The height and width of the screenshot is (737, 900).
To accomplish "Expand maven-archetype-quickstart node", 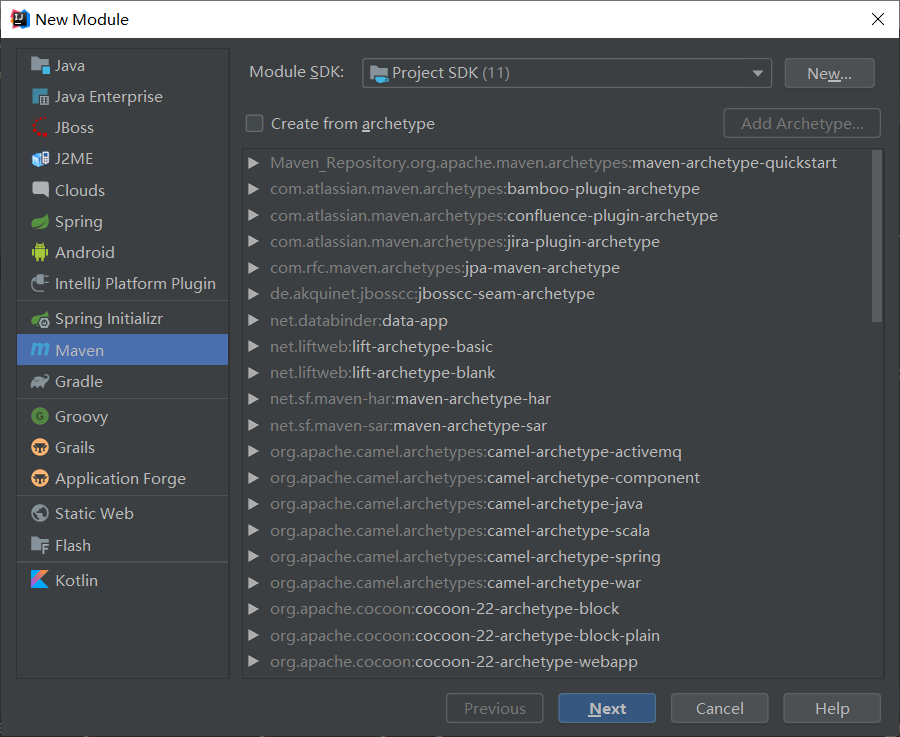I will [253, 163].
